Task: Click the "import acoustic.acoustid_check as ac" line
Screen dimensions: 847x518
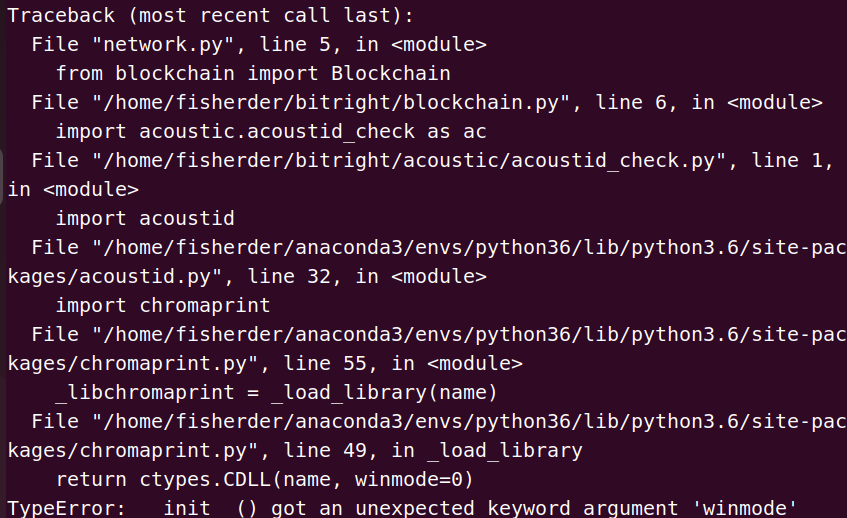Action: (271, 132)
